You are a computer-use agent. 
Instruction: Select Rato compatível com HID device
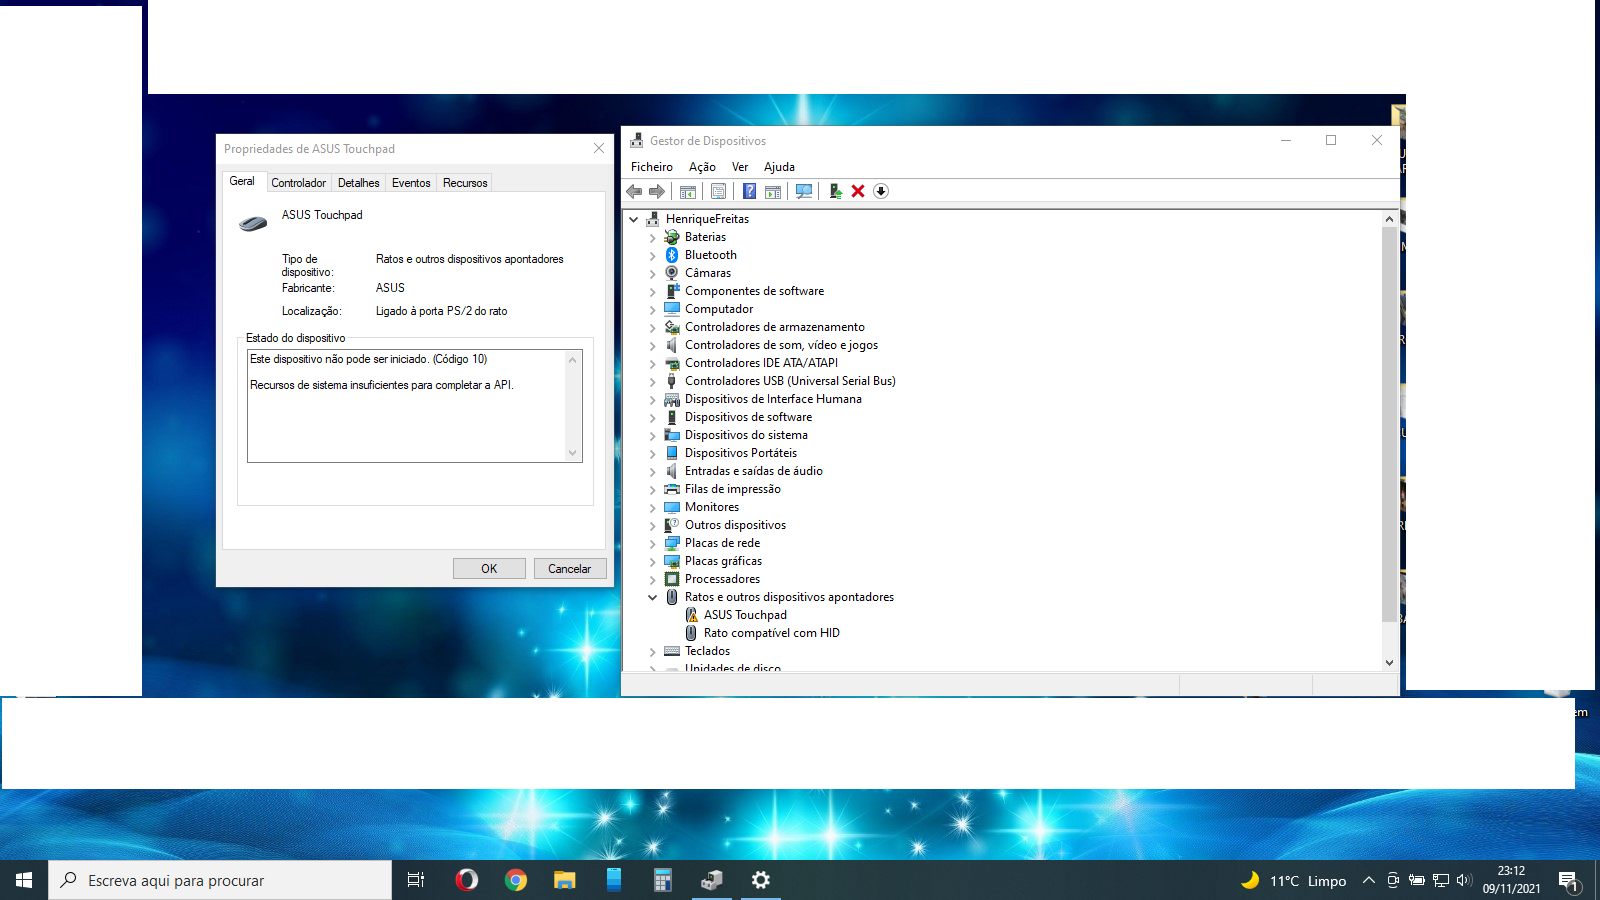(x=771, y=633)
